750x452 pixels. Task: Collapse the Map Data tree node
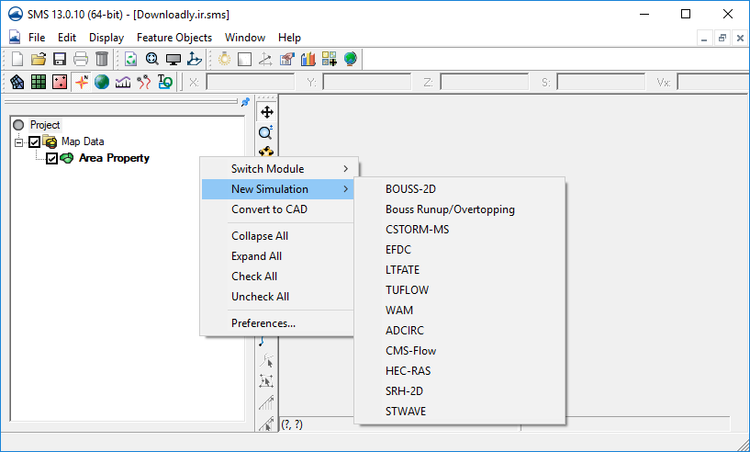18,142
